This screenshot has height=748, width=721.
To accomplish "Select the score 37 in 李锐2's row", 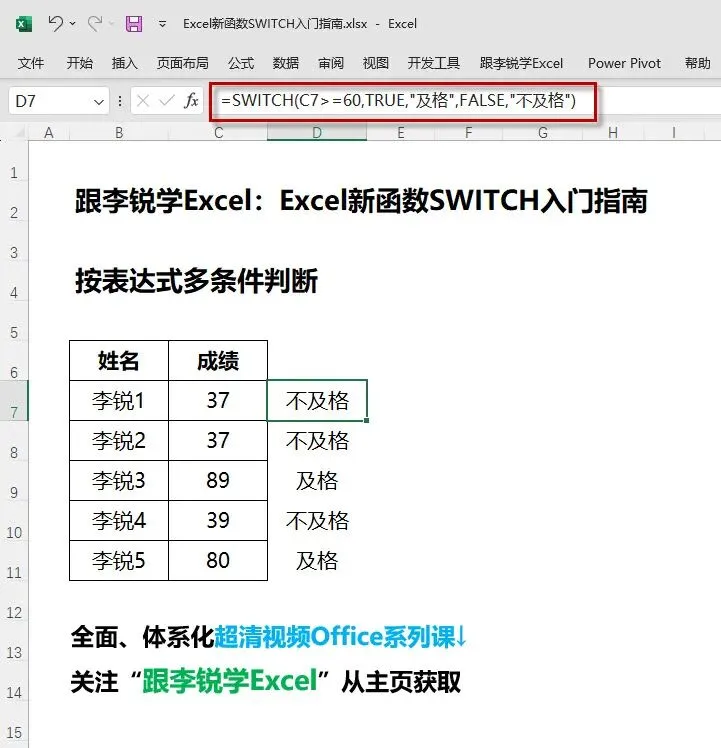I will tap(218, 441).
